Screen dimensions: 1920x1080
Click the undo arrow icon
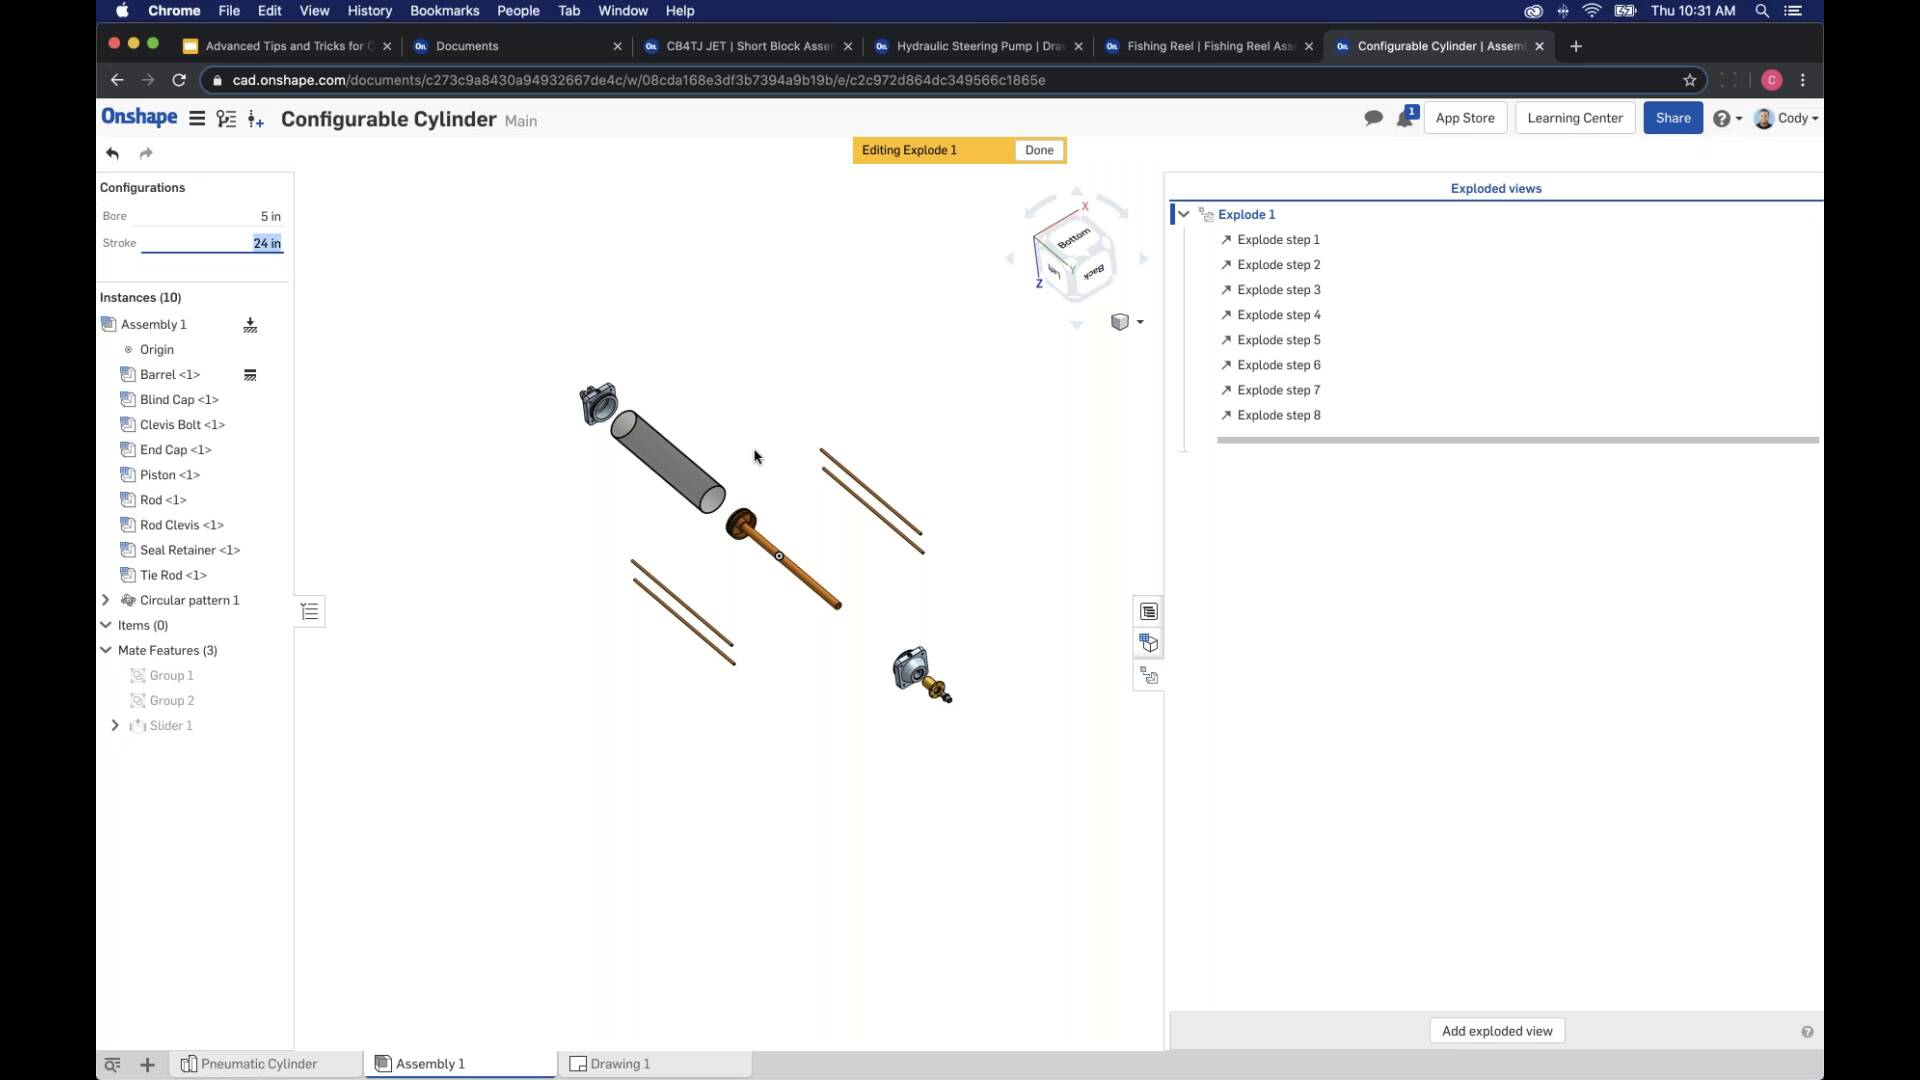coord(113,153)
